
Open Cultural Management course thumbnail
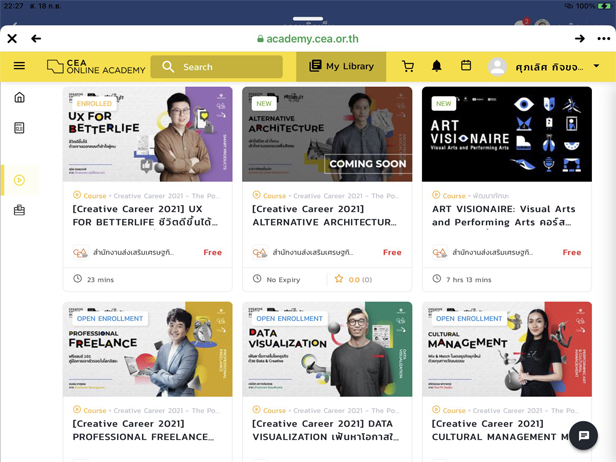coord(507,349)
